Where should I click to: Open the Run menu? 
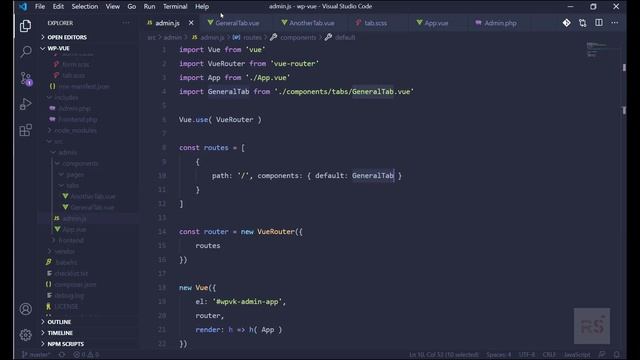coord(149,7)
